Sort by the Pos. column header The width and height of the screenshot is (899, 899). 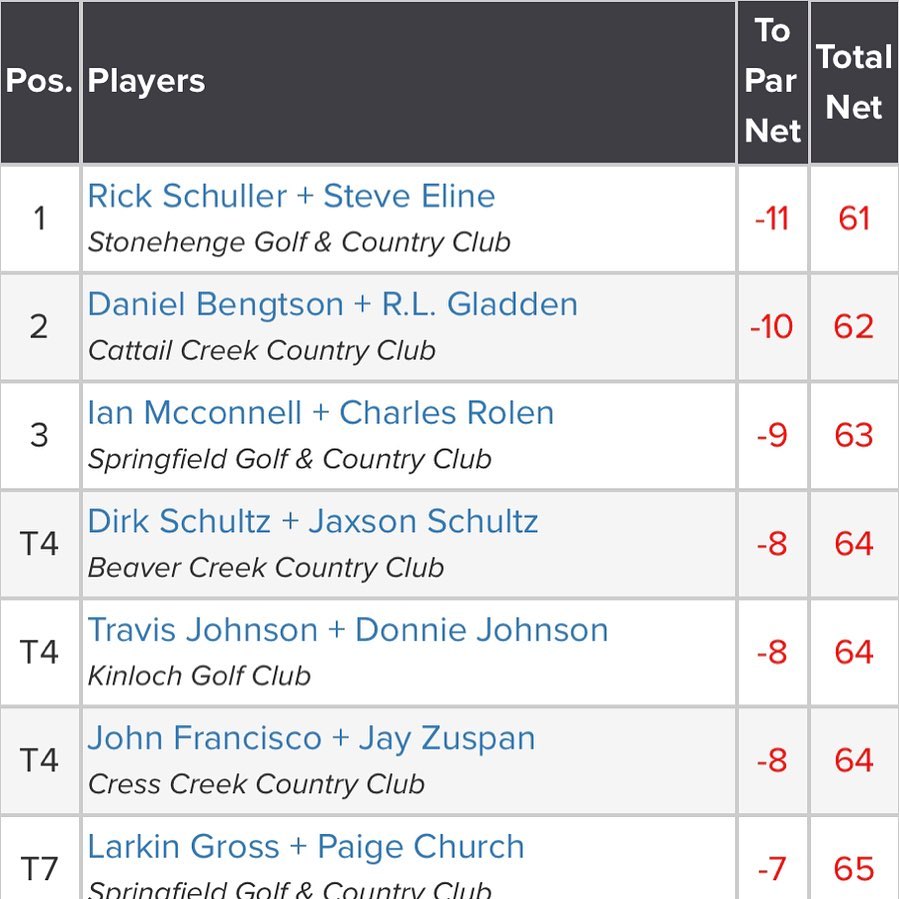coord(39,81)
